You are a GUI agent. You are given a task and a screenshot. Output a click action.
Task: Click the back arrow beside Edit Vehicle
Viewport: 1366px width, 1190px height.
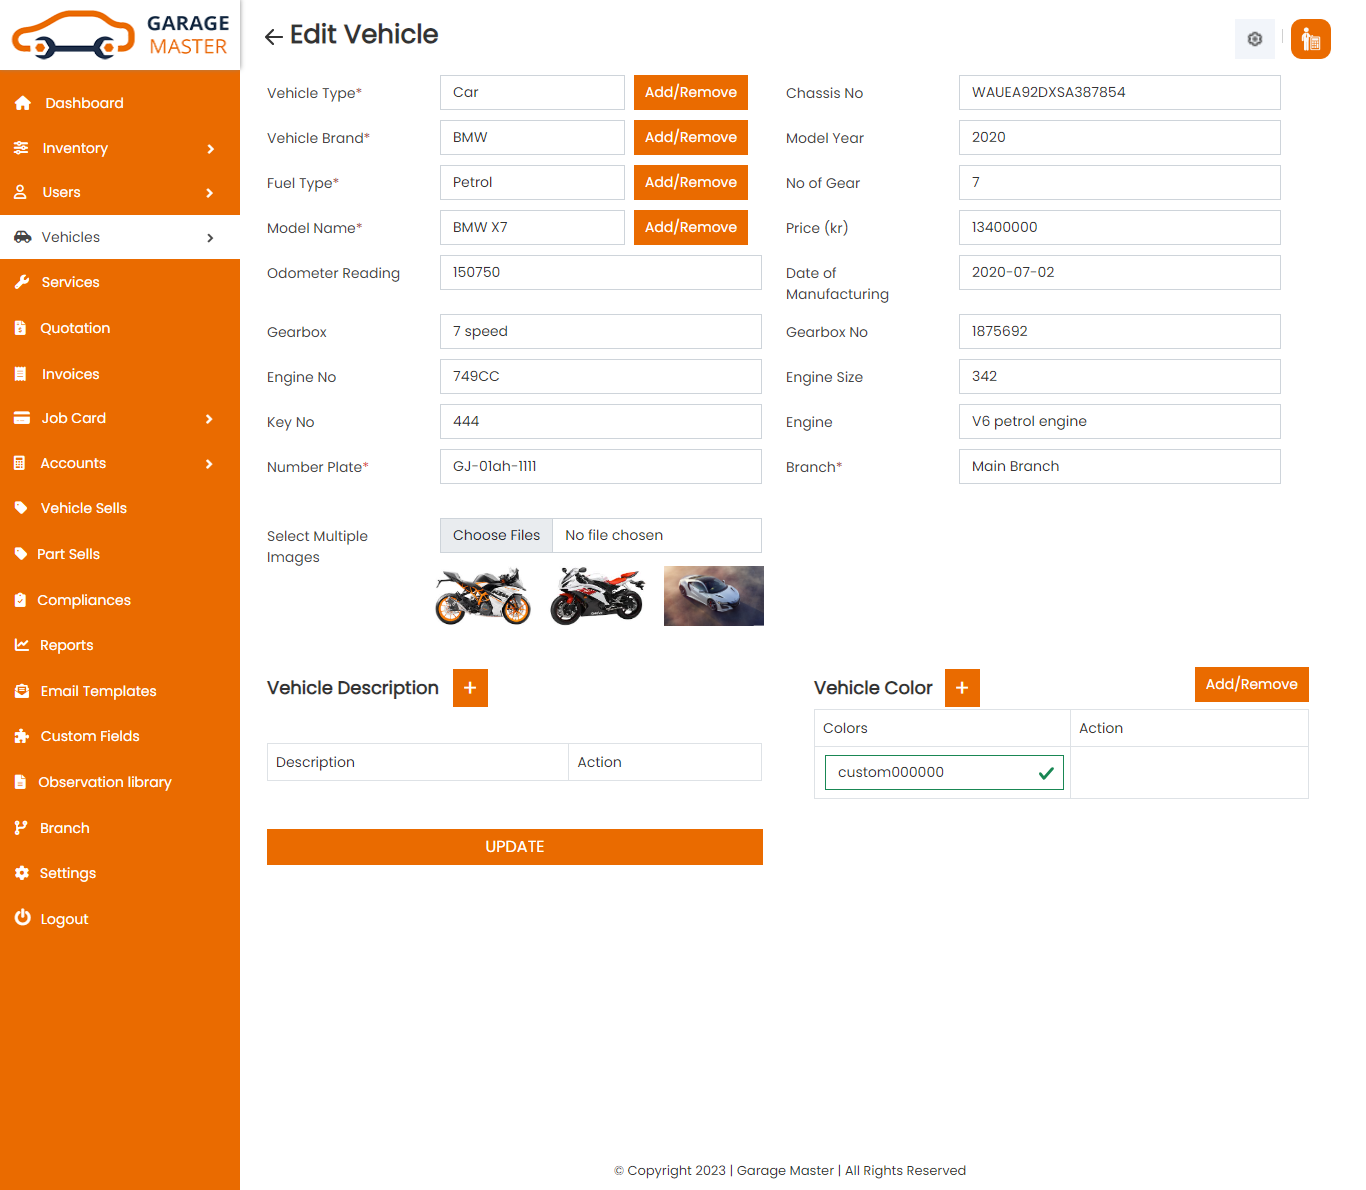(x=273, y=37)
